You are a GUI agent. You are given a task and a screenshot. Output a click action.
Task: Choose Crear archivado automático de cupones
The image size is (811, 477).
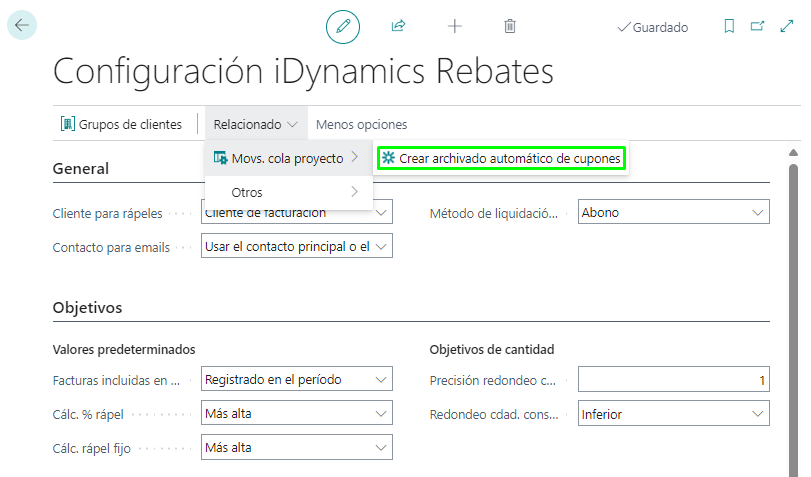click(501, 158)
